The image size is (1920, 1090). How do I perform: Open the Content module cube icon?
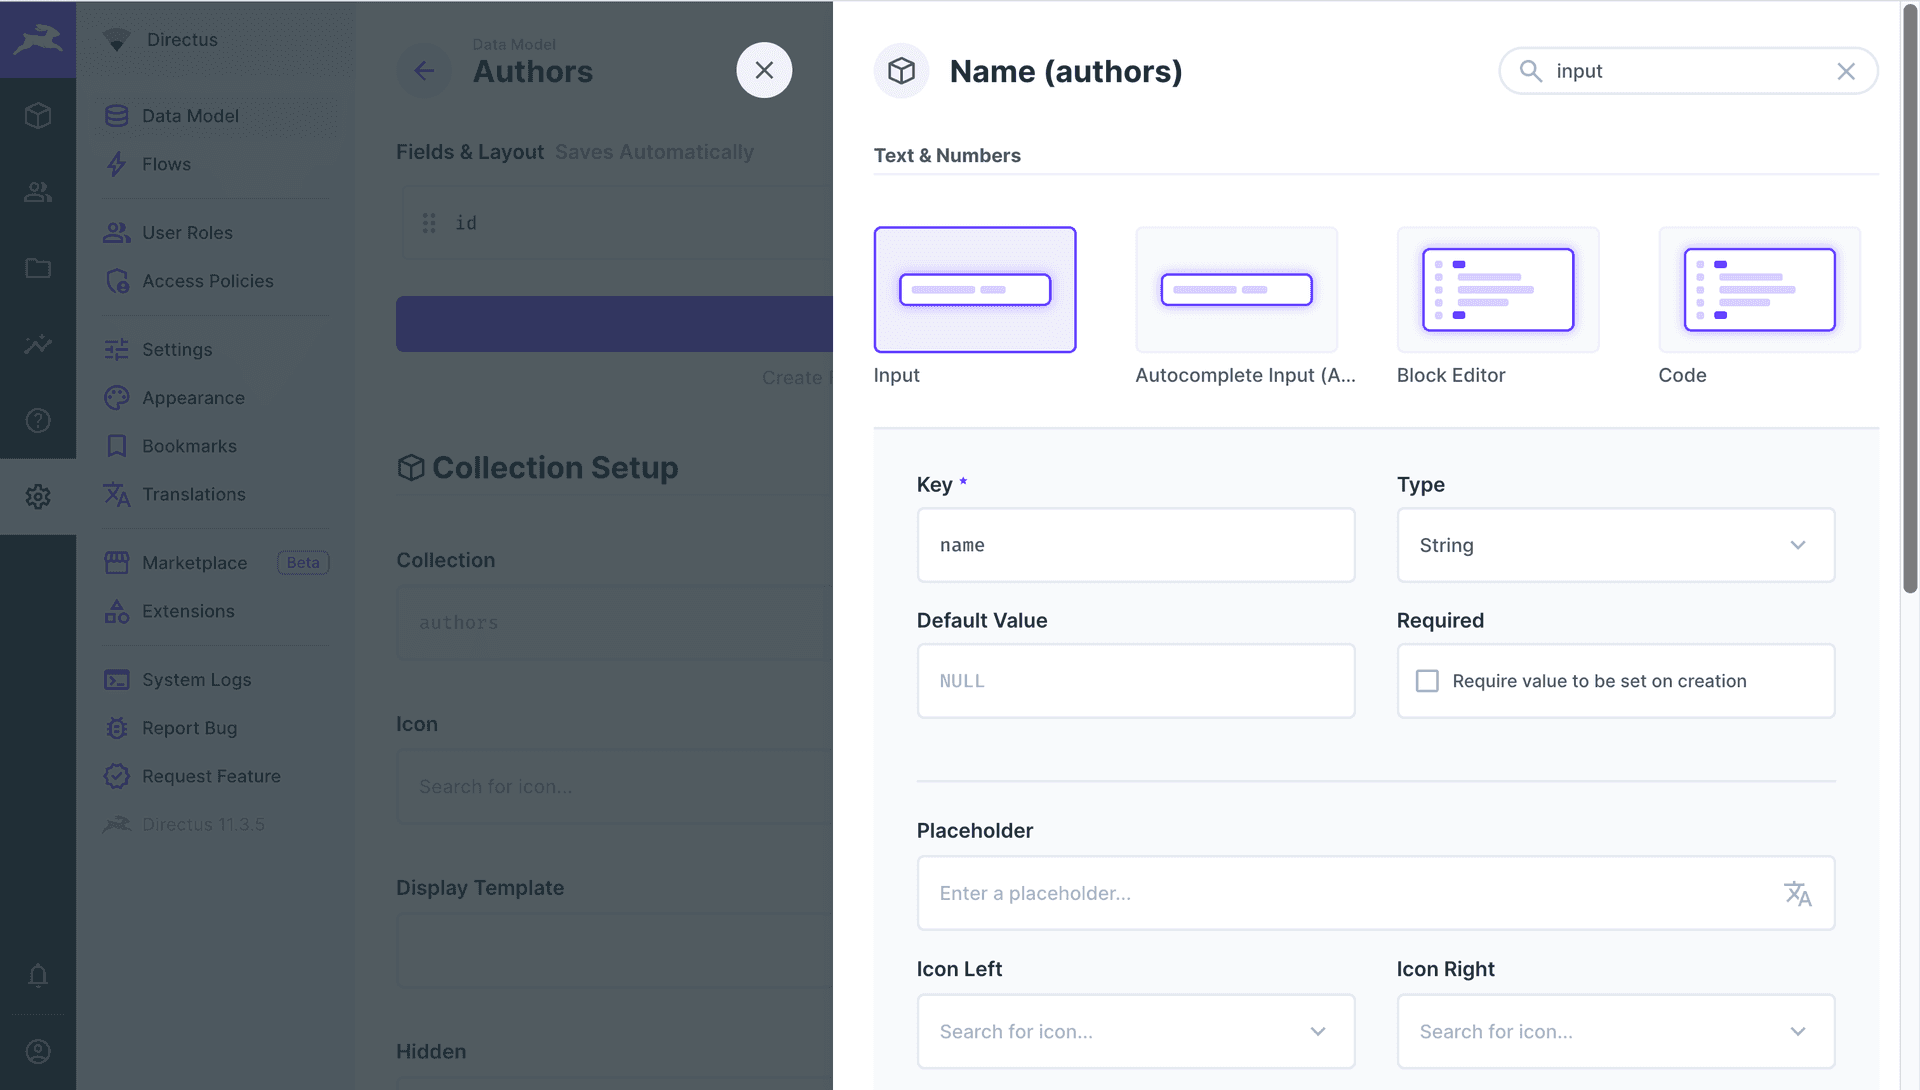tap(38, 116)
